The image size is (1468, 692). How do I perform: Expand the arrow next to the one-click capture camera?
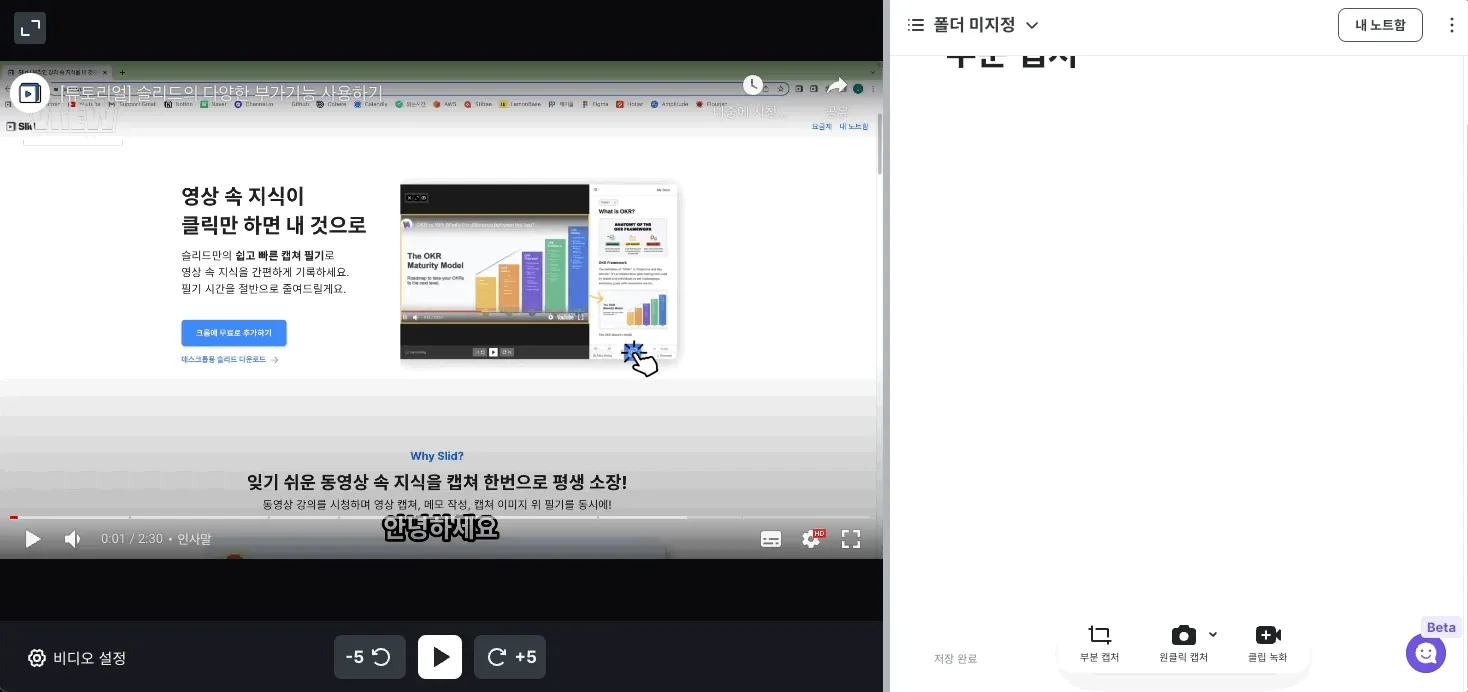pyautogui.click(x=1213, y=635)
